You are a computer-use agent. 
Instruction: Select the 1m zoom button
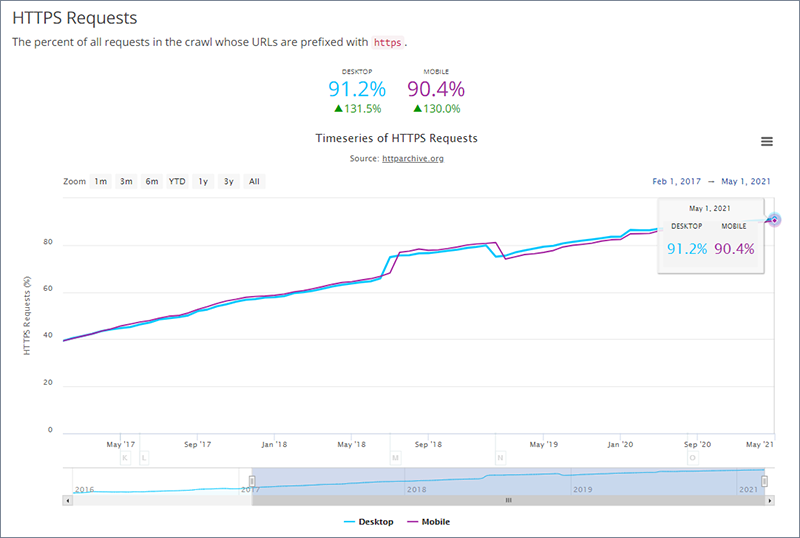coord(101,181)
